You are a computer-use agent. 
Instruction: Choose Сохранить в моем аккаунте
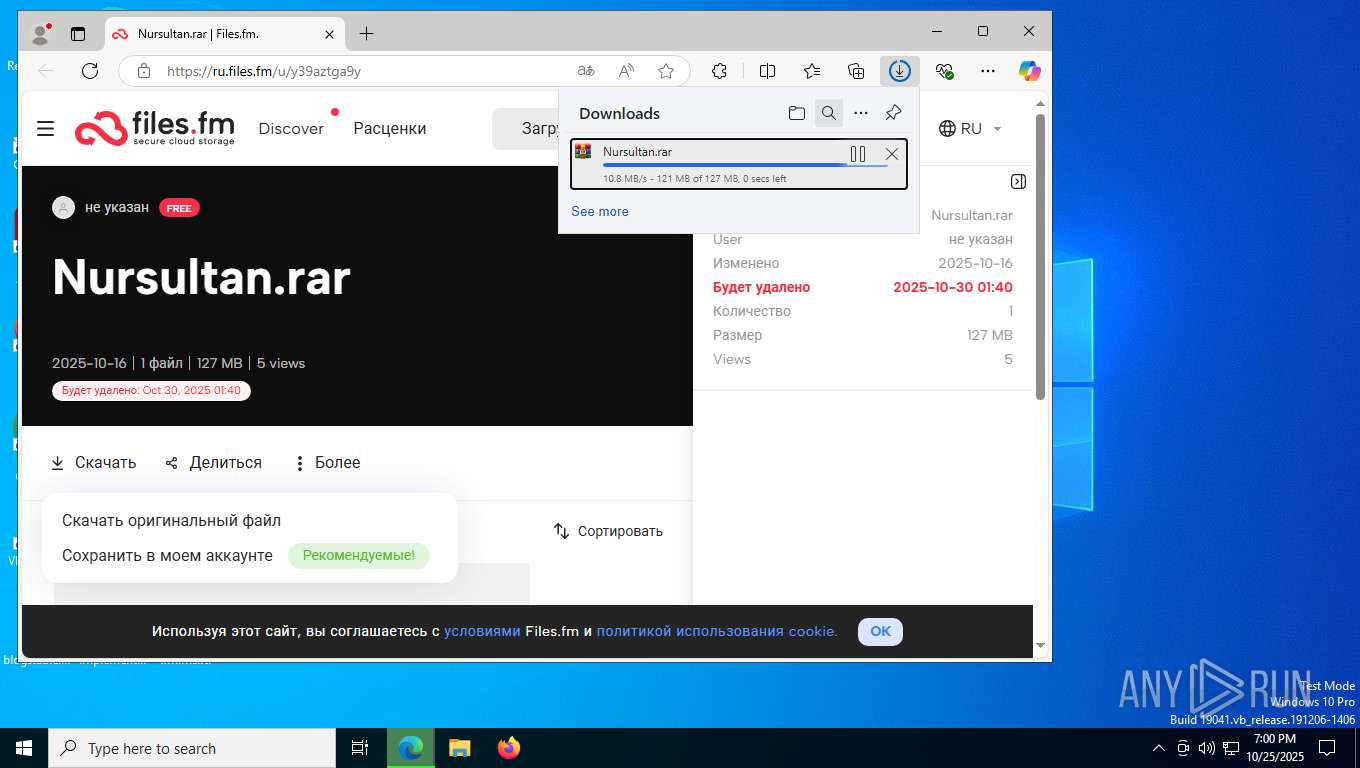[167, 555]
